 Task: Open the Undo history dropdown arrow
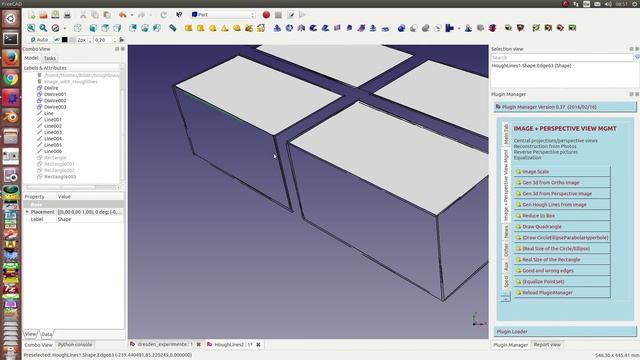click(132, 15)
